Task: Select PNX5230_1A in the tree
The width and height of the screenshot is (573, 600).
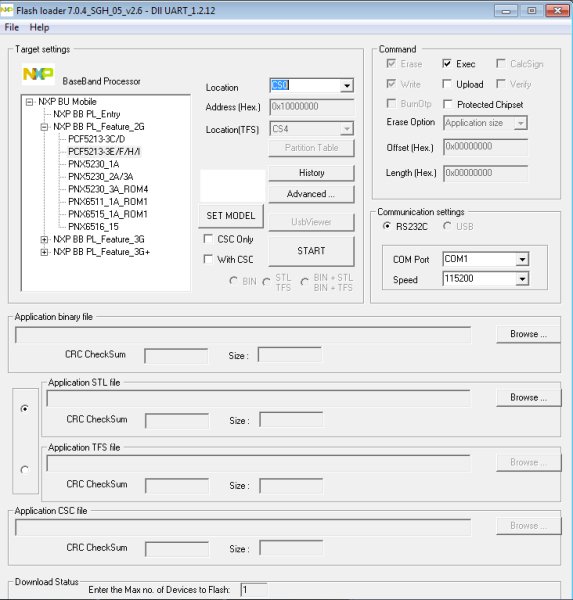Action: click(93, 164)
